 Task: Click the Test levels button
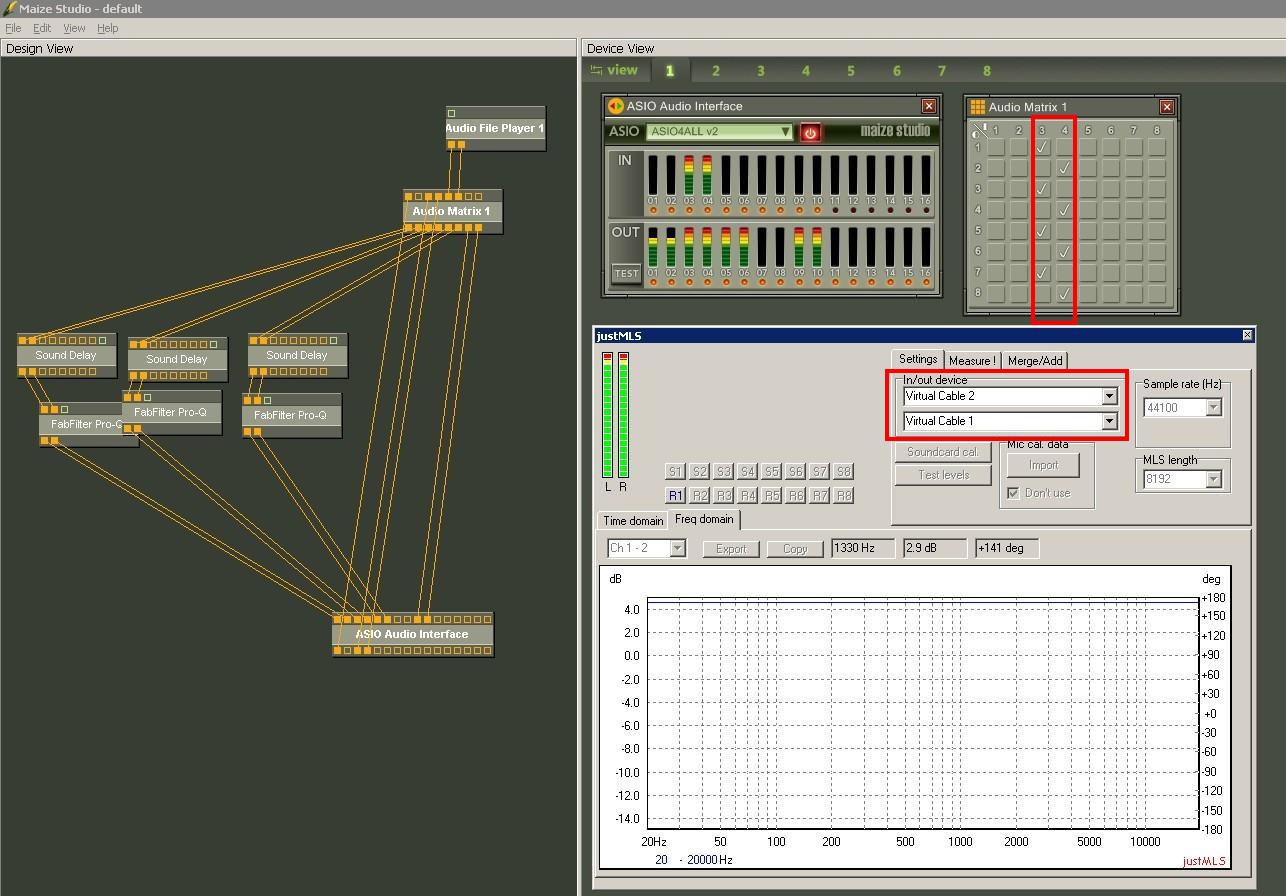(942, 475)
